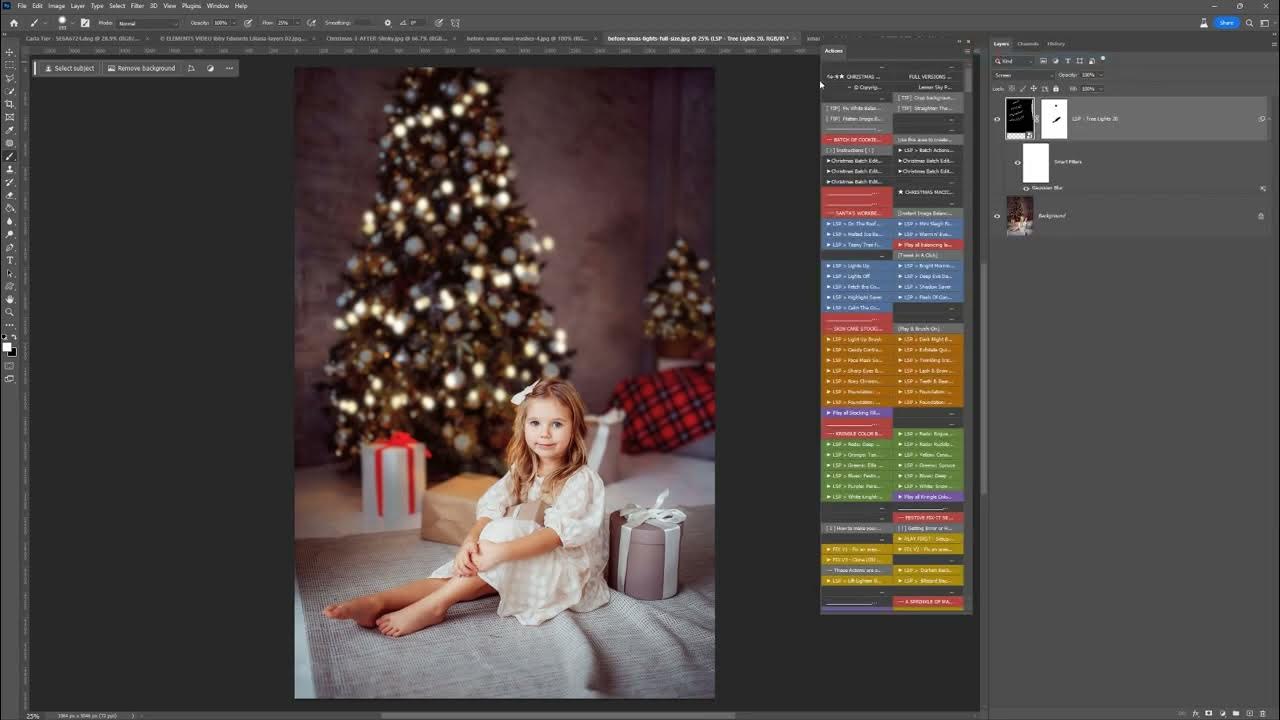This screenshot has height=720, width=1280.
Task: Enable airbrush build-up icon
Action: pos(311,22)
